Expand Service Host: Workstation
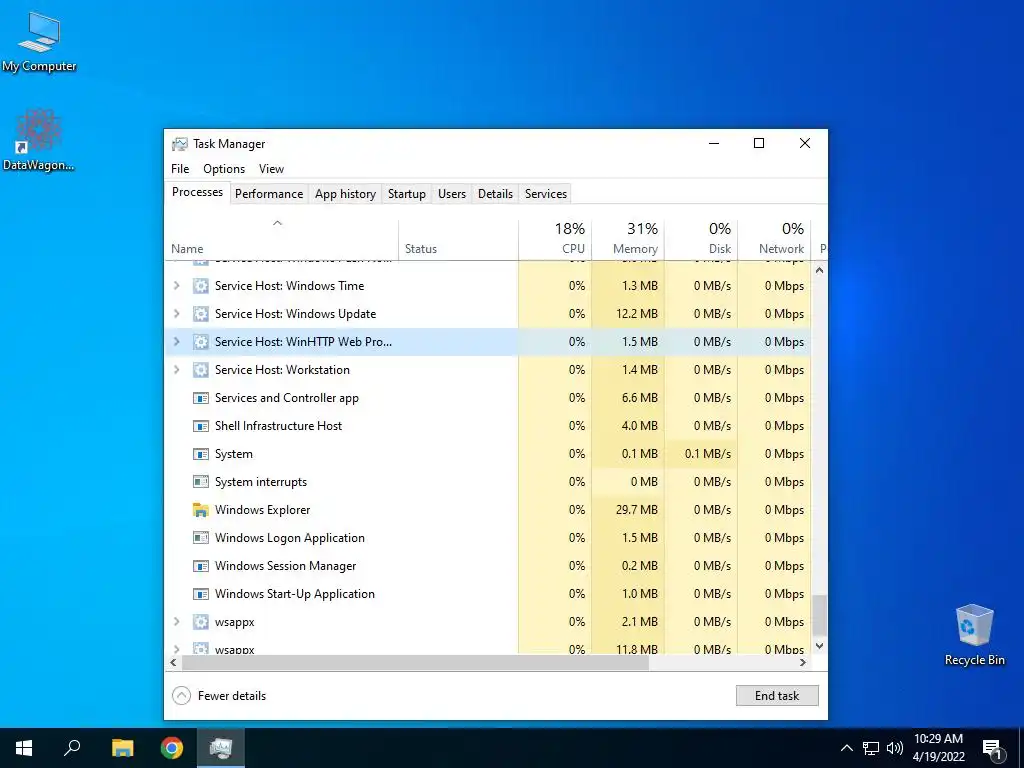This screenshot has height=768, width=1024. 176,370
